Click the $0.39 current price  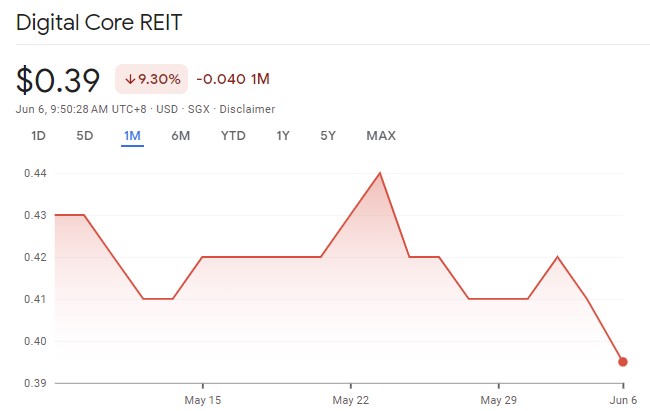coord(60,79)
